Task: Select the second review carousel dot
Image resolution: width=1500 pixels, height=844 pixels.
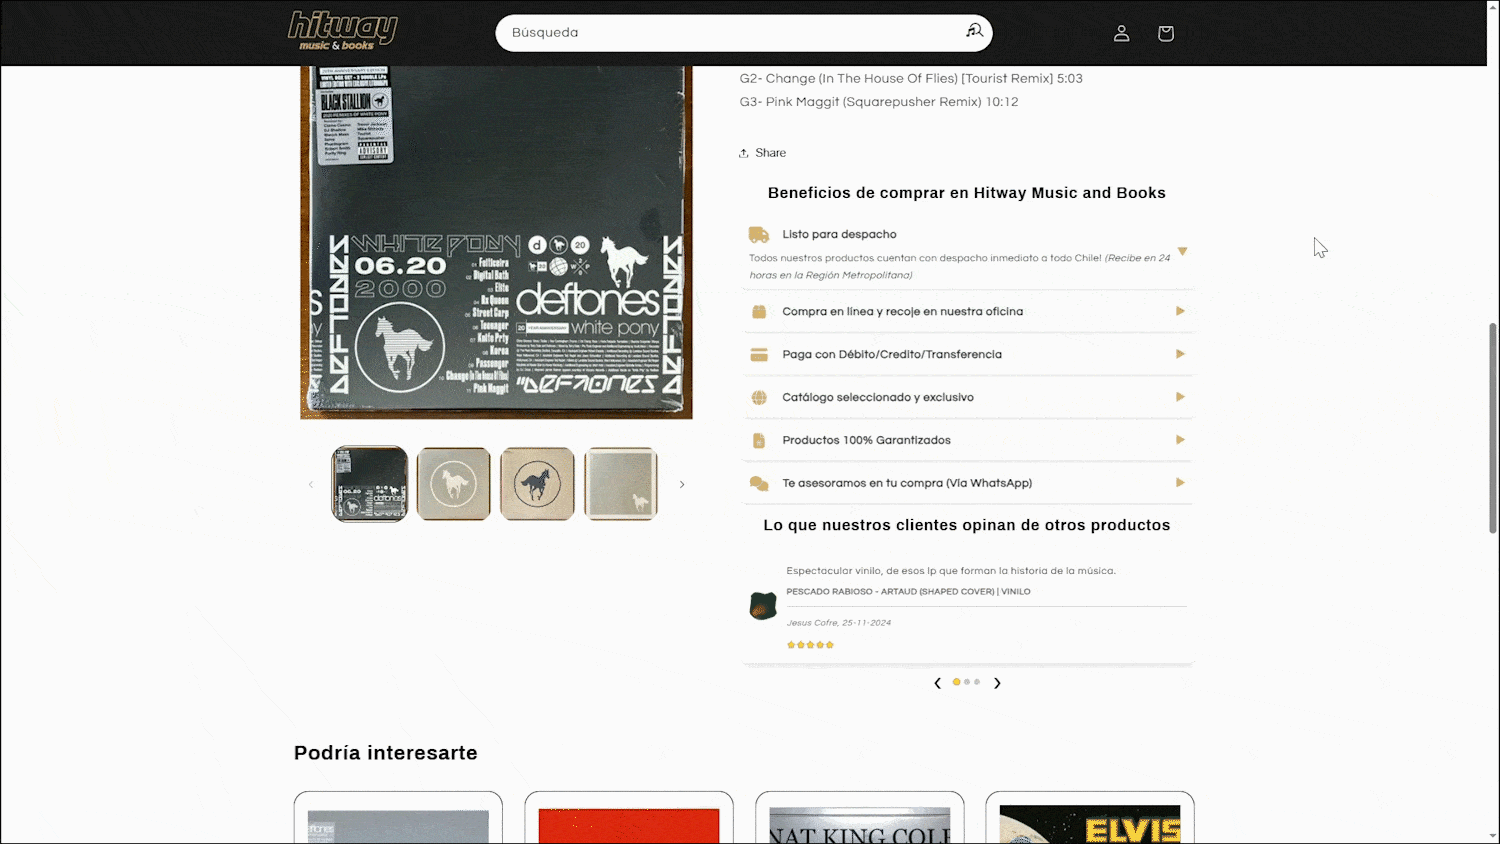Action: click(967, 682)
